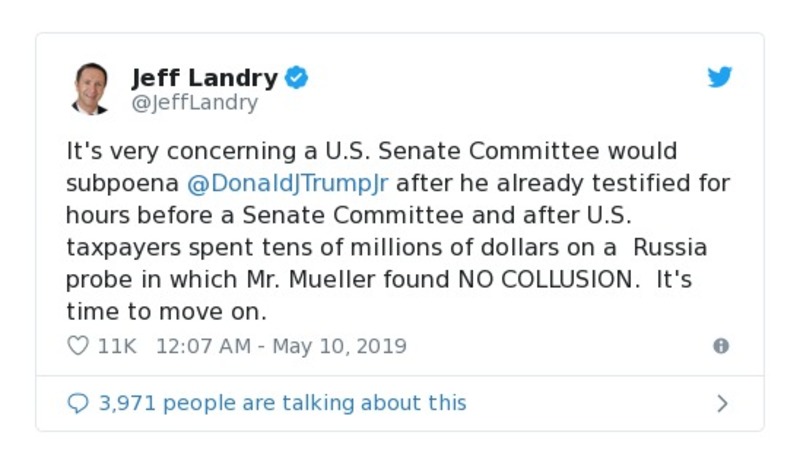800x467 pixels.
Task: Open Jeff Landry's profile photo
Action: [91, 88]
